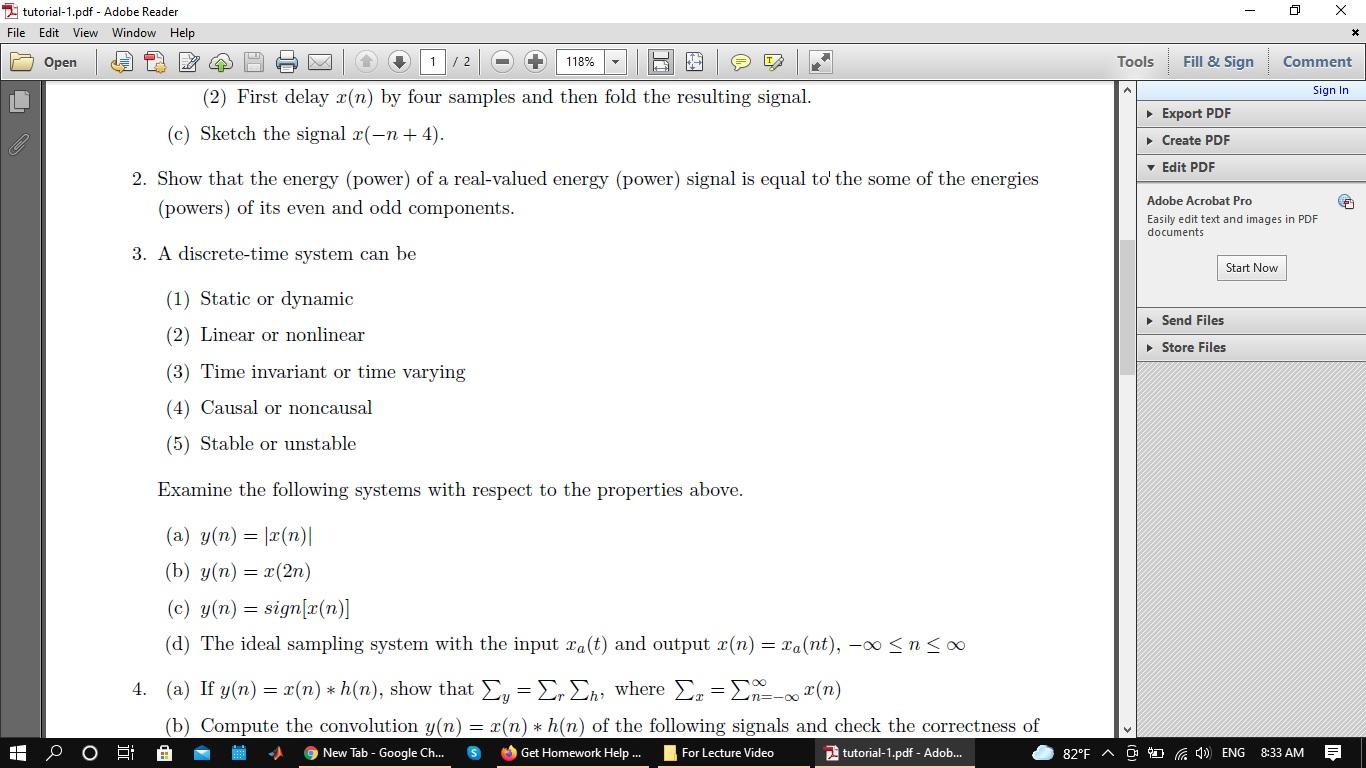Viewport: 1366px width, 768px height.
Task: Click the Sign In link
Action: (1330, 89)
